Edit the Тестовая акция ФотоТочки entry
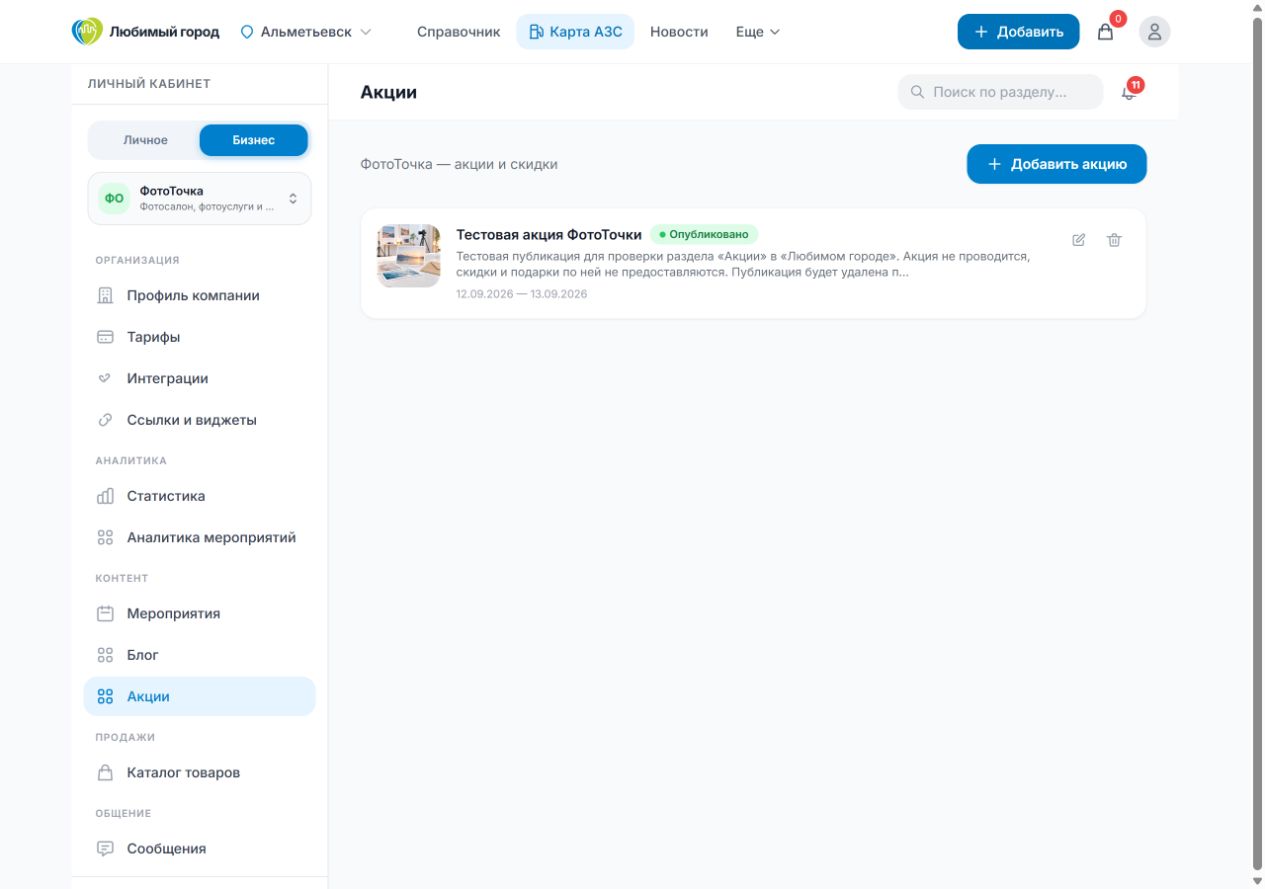 click(1078, 240)
